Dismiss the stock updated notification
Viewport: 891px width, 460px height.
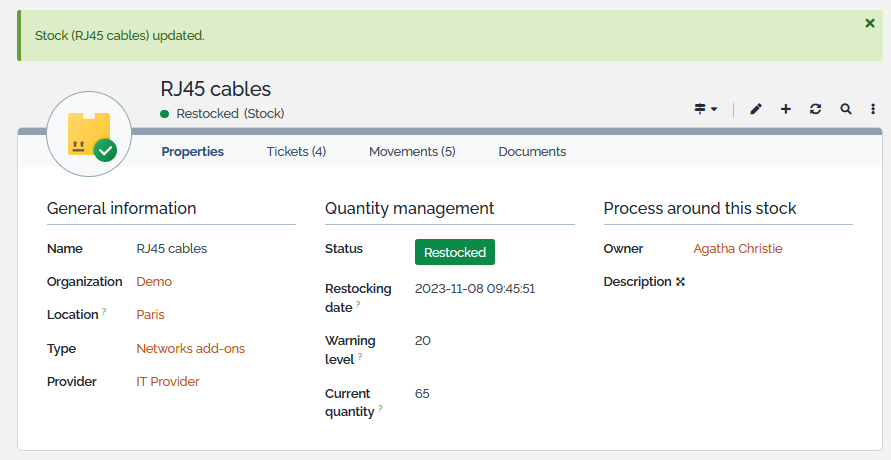869,23
